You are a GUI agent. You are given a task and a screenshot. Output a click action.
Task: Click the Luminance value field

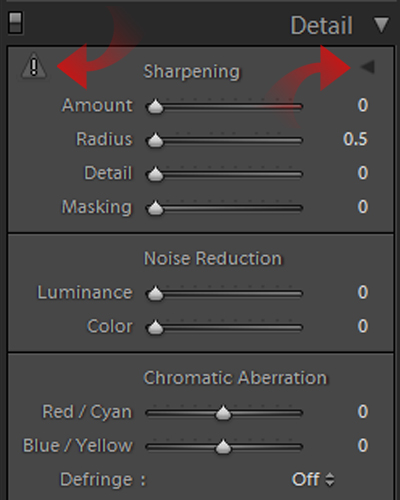pyautogui.click(x=363, y=292)
